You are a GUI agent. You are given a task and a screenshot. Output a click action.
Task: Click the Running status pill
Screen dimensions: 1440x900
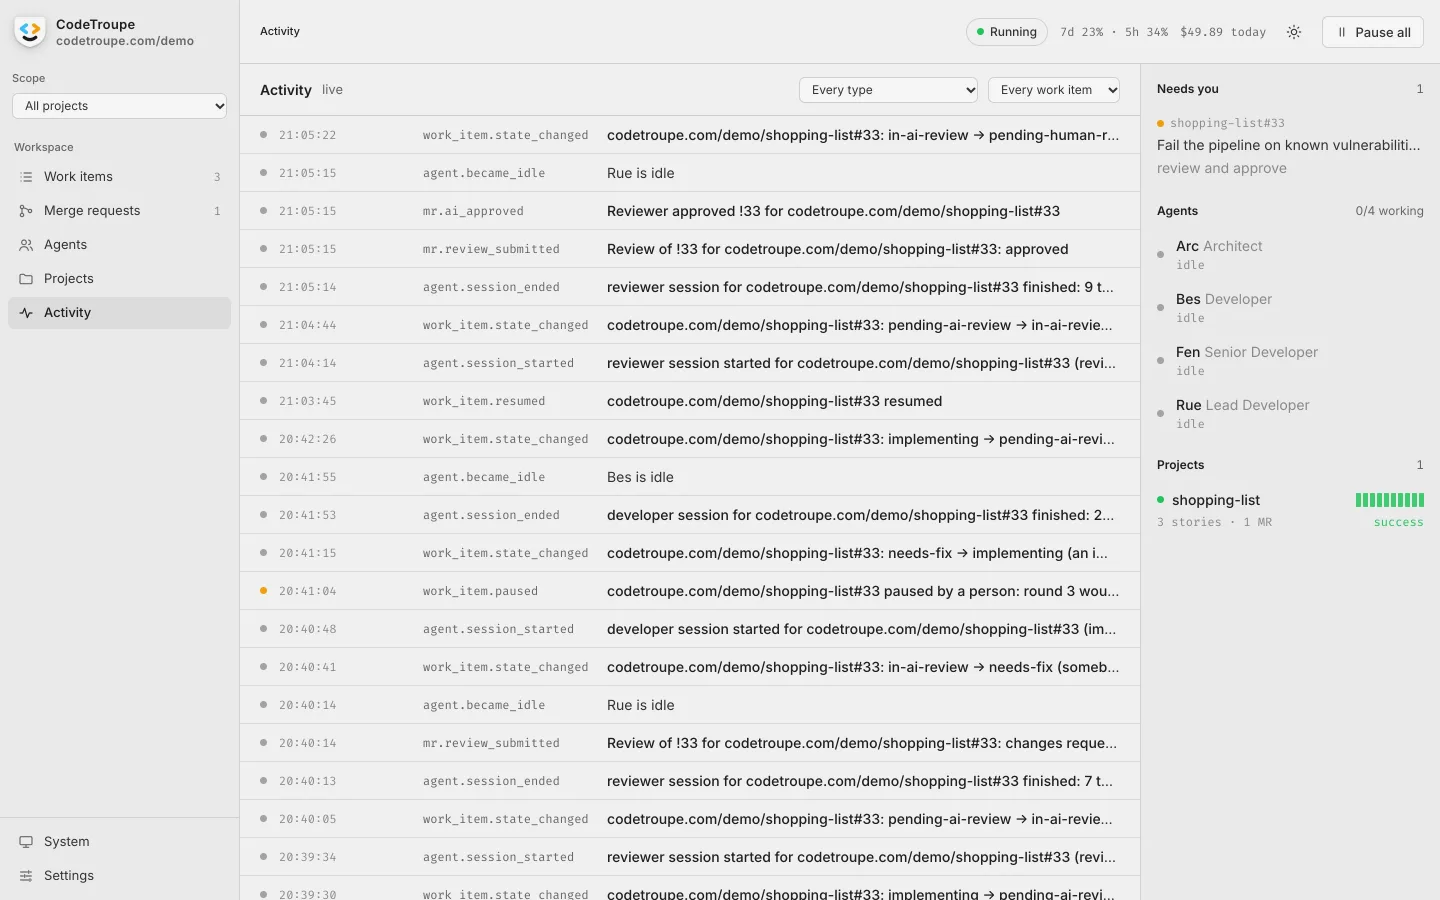(x=1007, y=32)
